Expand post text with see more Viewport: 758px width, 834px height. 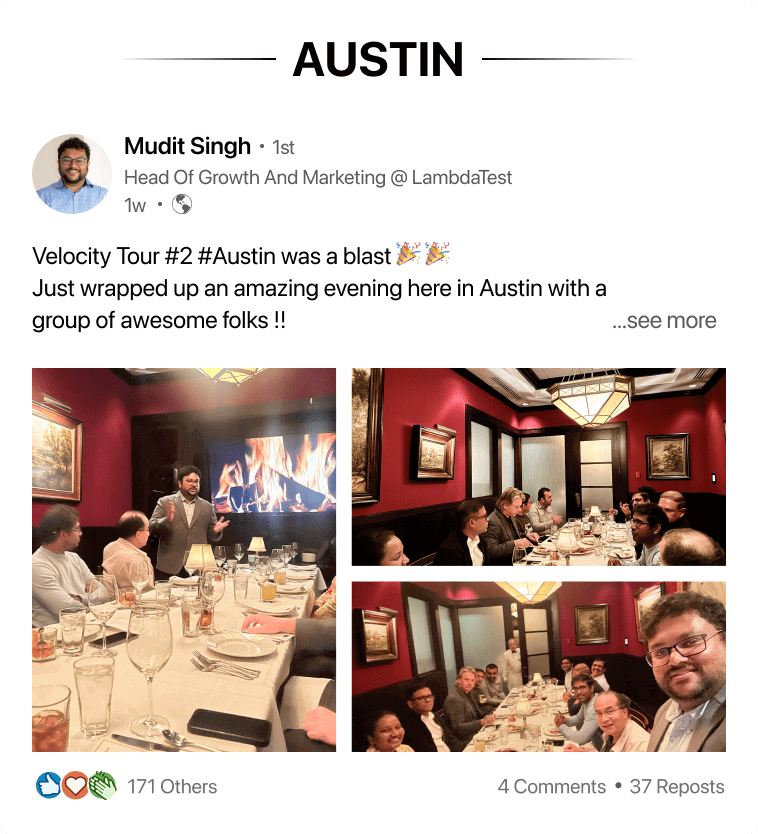[x=664, y=321]
